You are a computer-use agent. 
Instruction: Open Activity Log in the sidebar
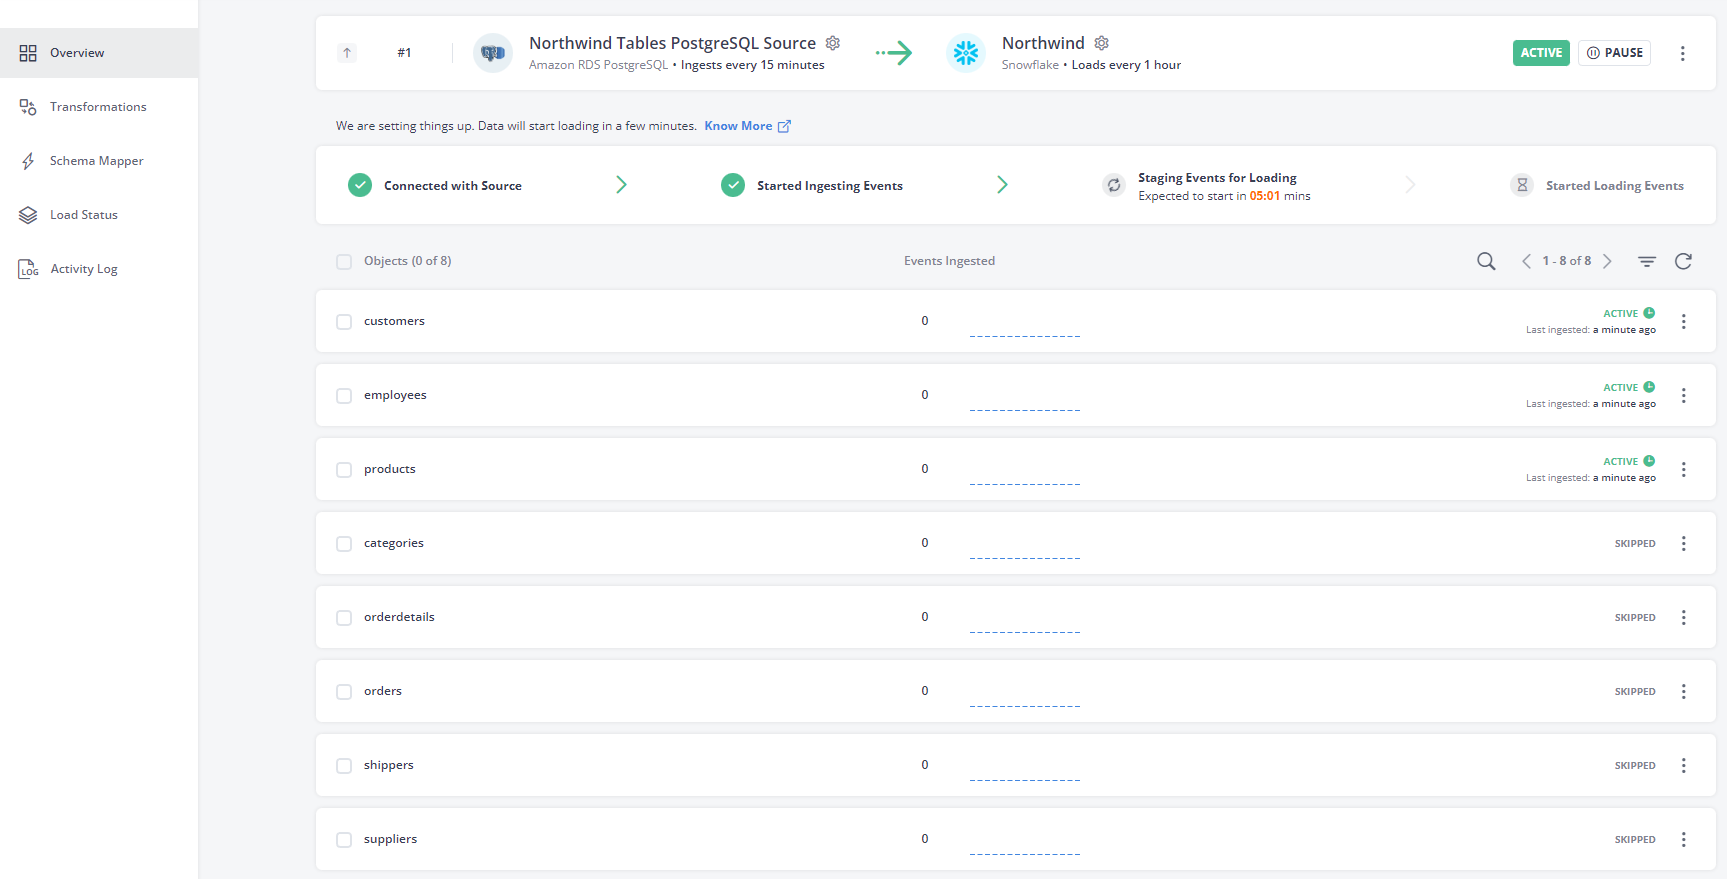tap(99, 269)
